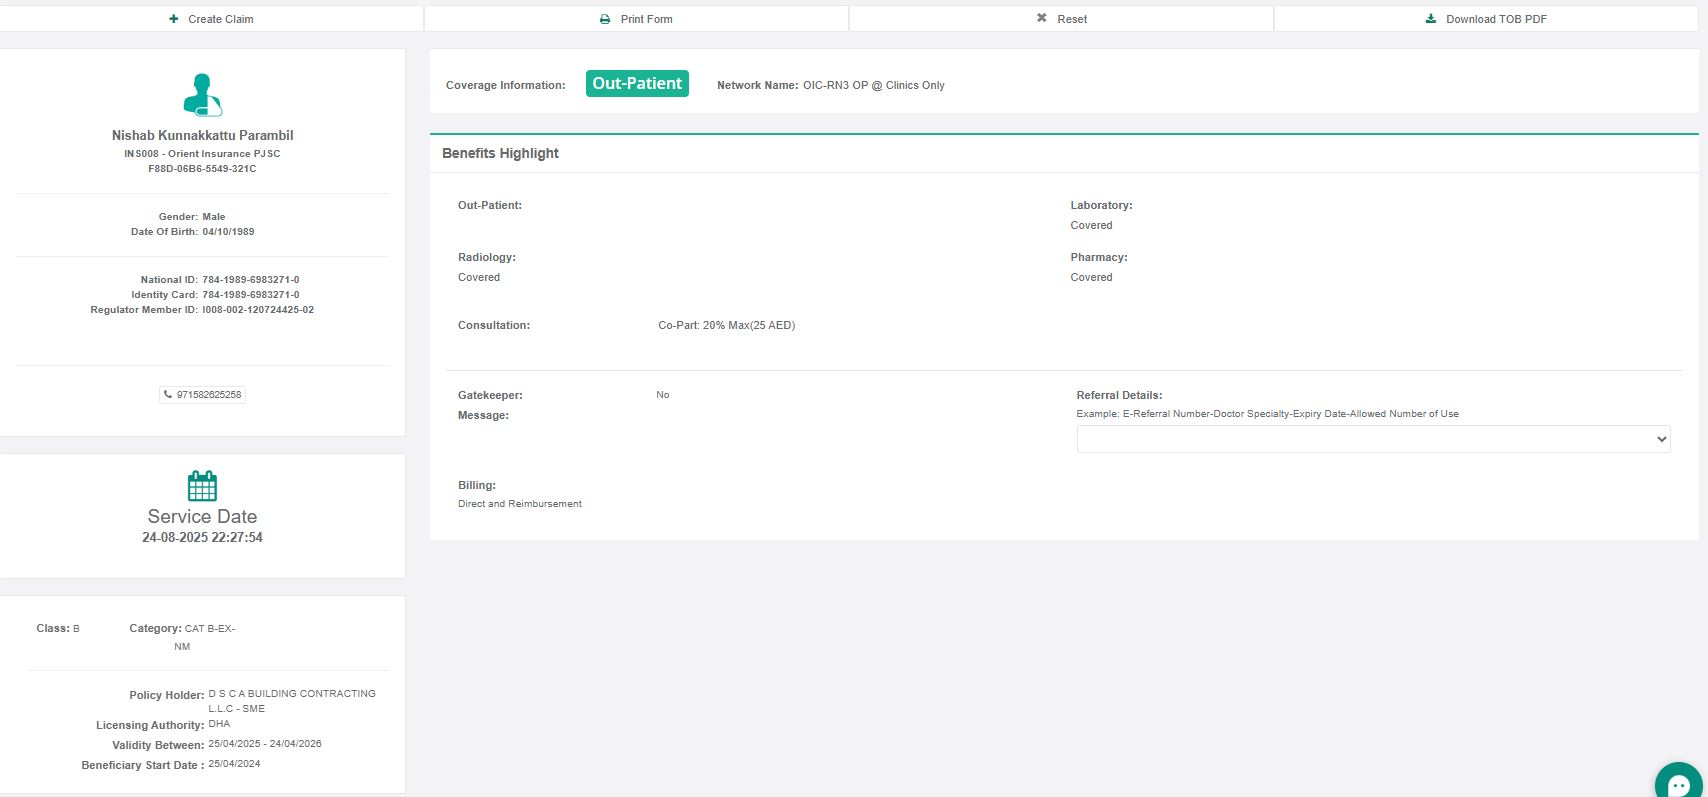
Task: Click the Benefits Highlight panel header
Action: (500, 153)
